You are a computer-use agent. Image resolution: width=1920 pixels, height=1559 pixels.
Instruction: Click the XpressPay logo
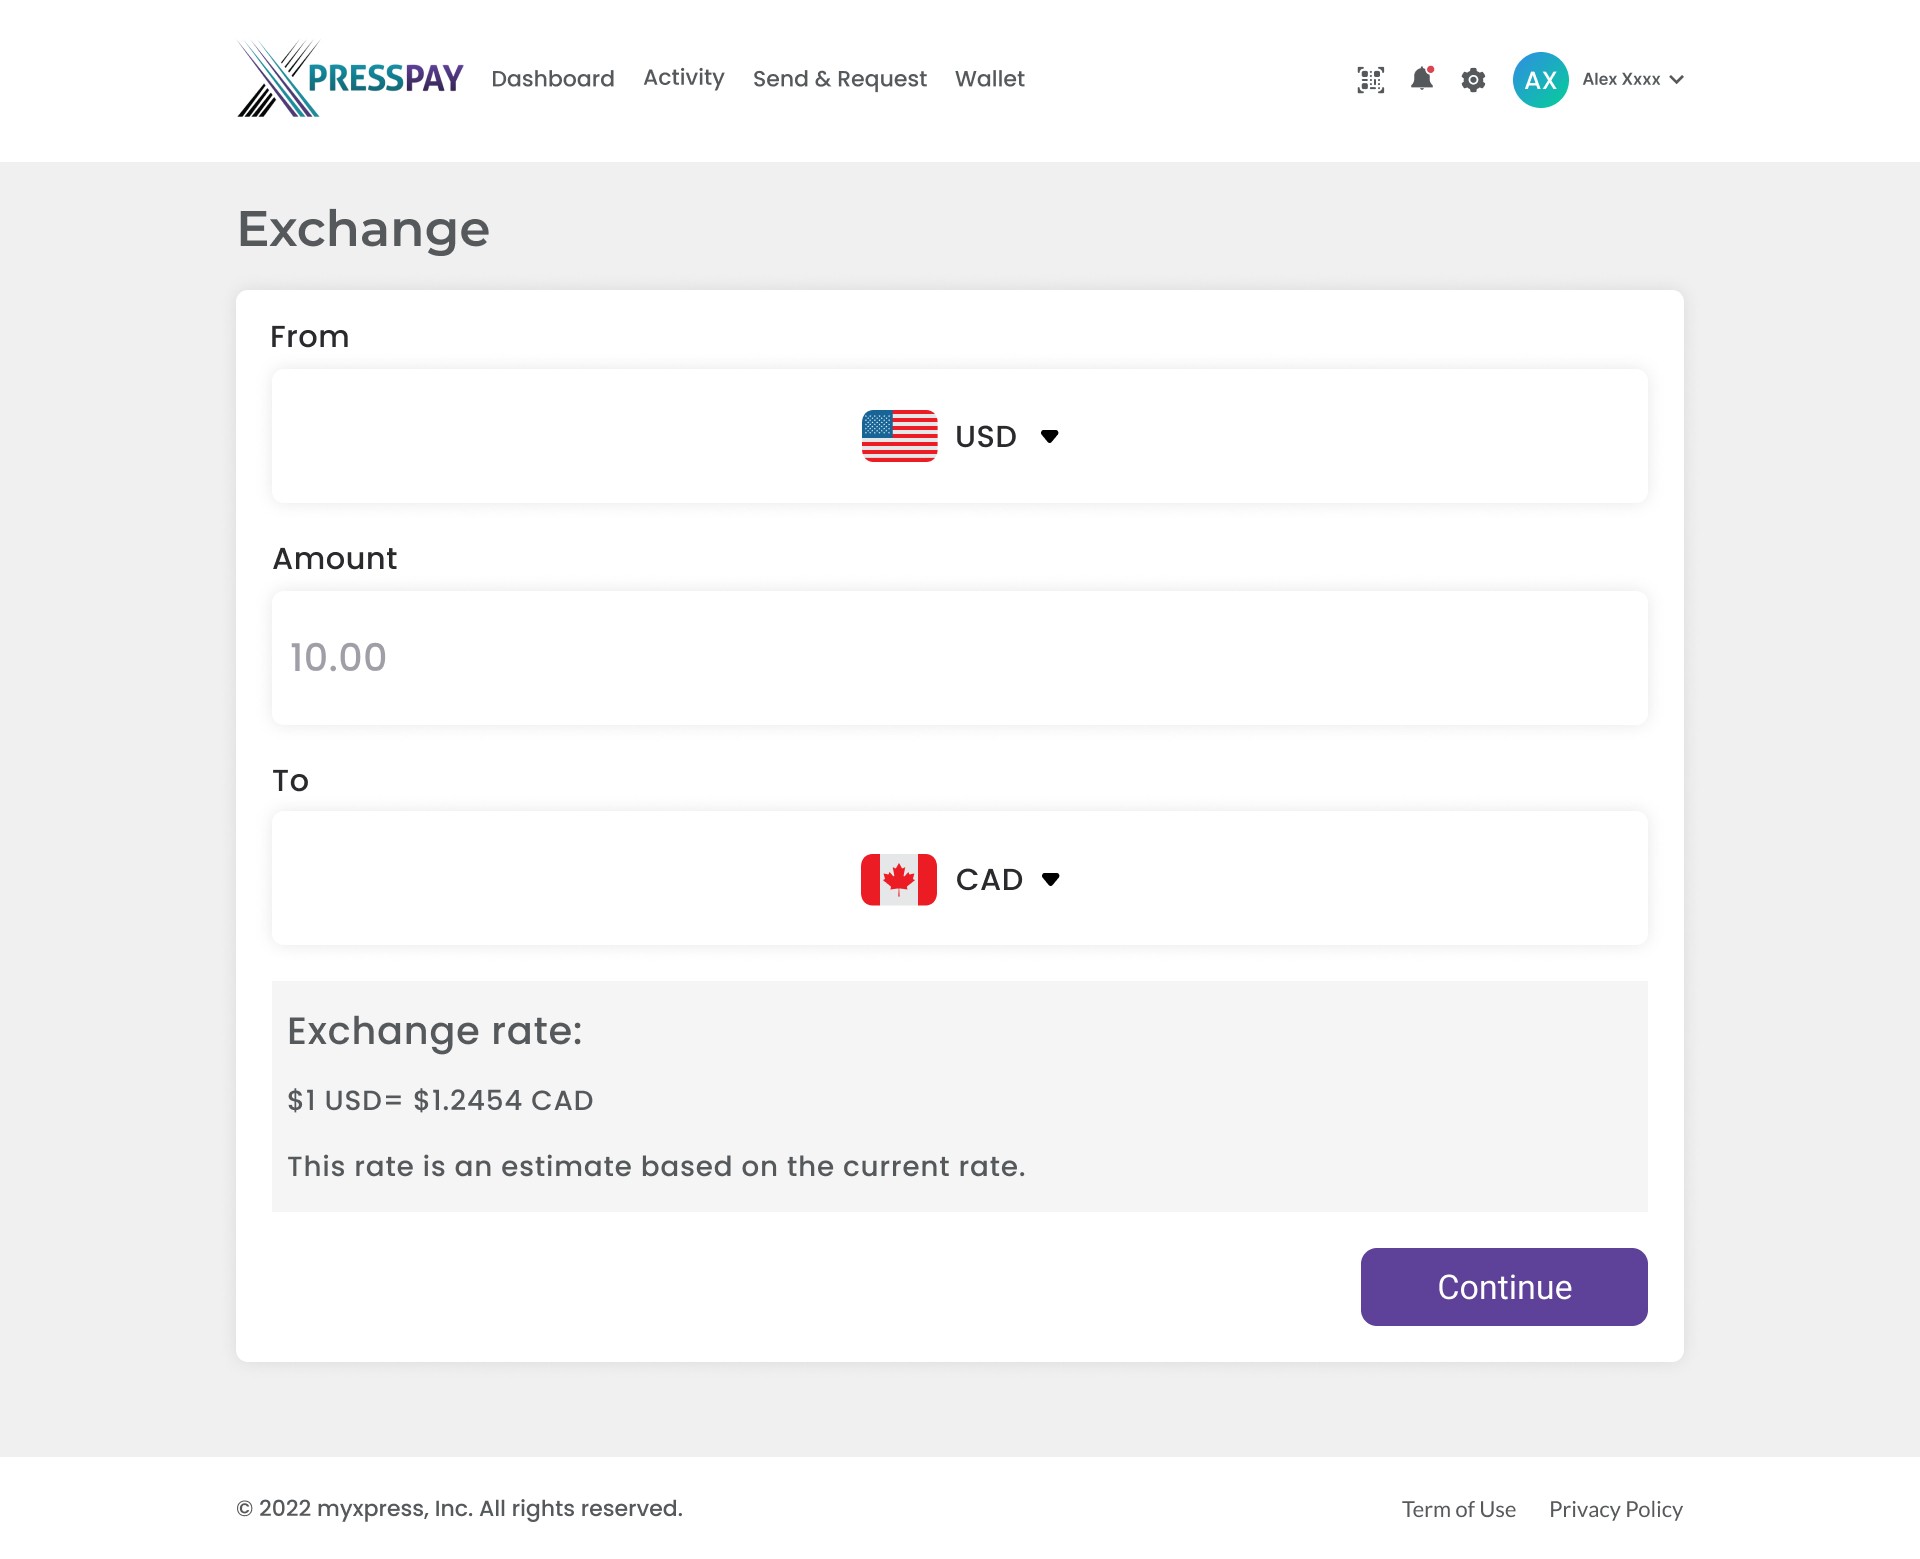pyautogui.click(x=350, y=79)
